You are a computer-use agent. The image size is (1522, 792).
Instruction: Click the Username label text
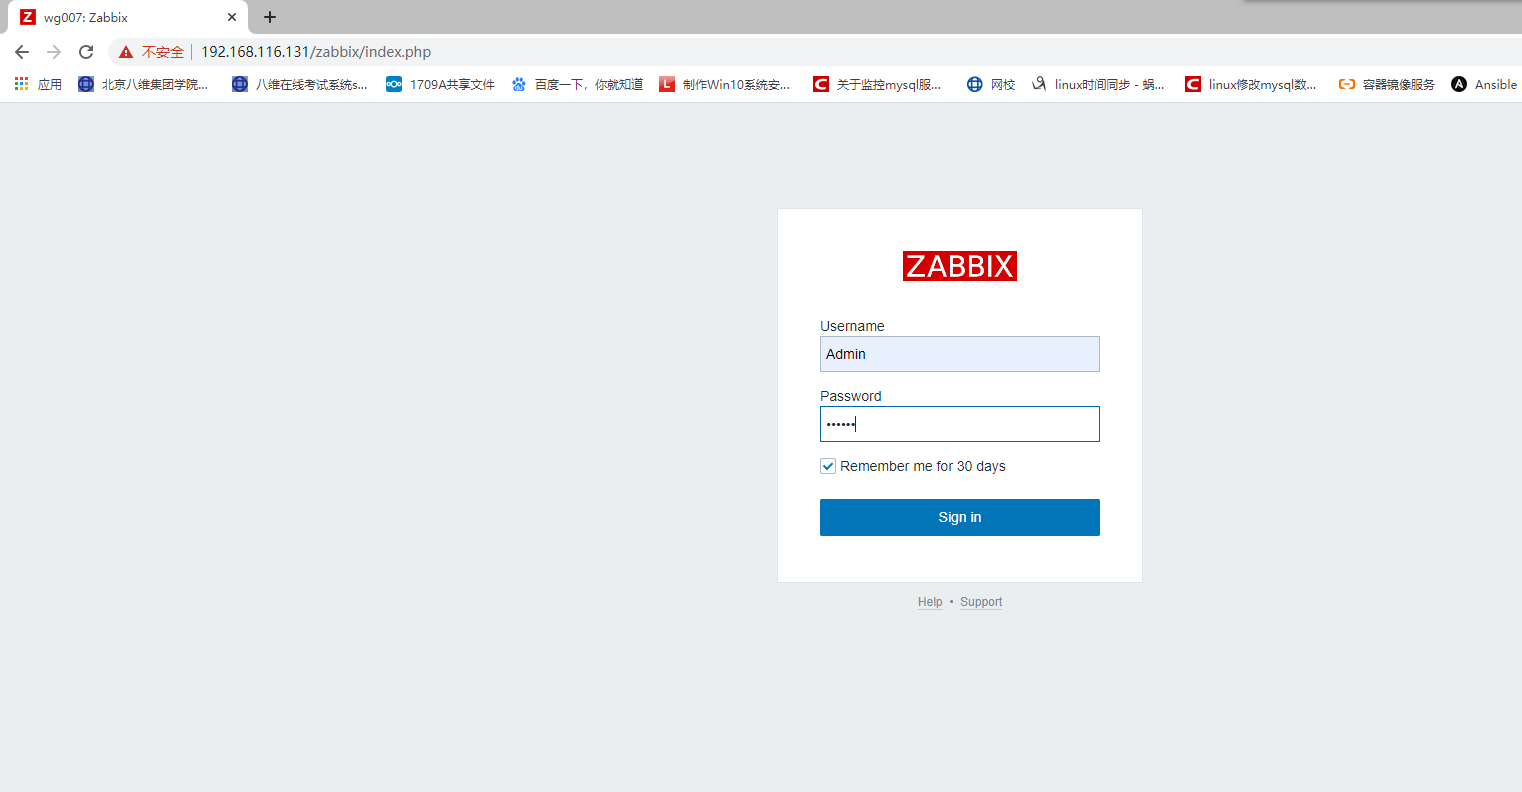[852, 326]
